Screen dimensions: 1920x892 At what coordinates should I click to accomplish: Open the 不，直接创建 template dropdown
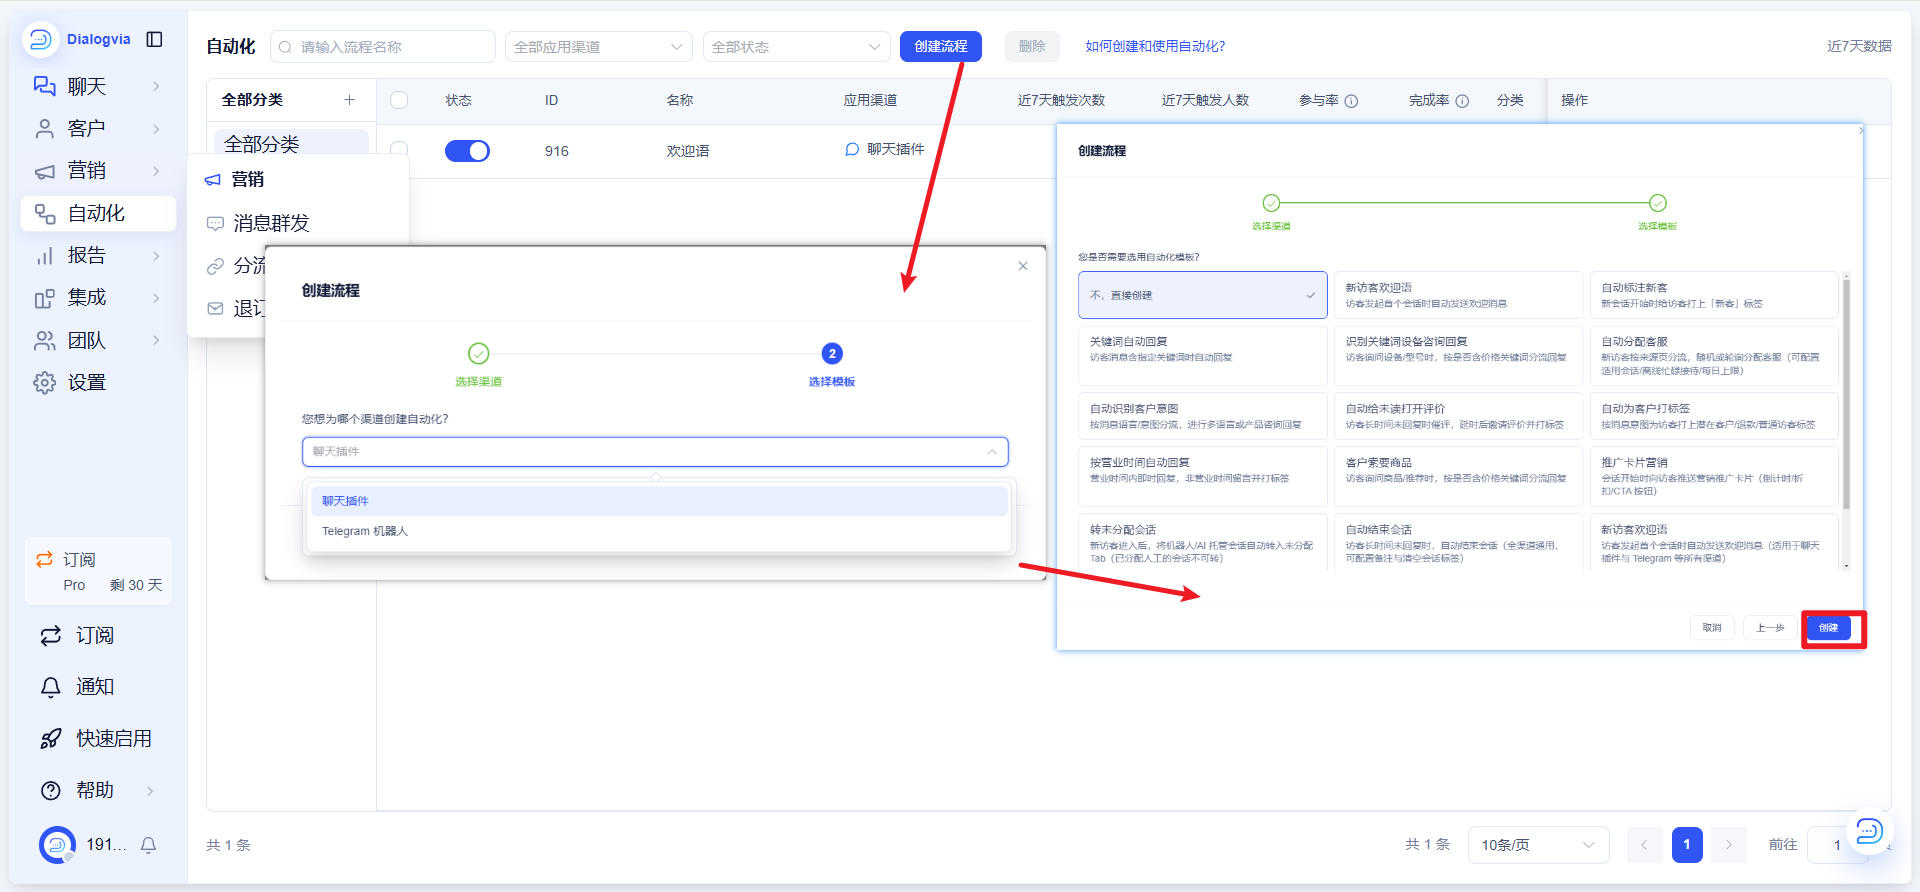[x=1202, y=295]
